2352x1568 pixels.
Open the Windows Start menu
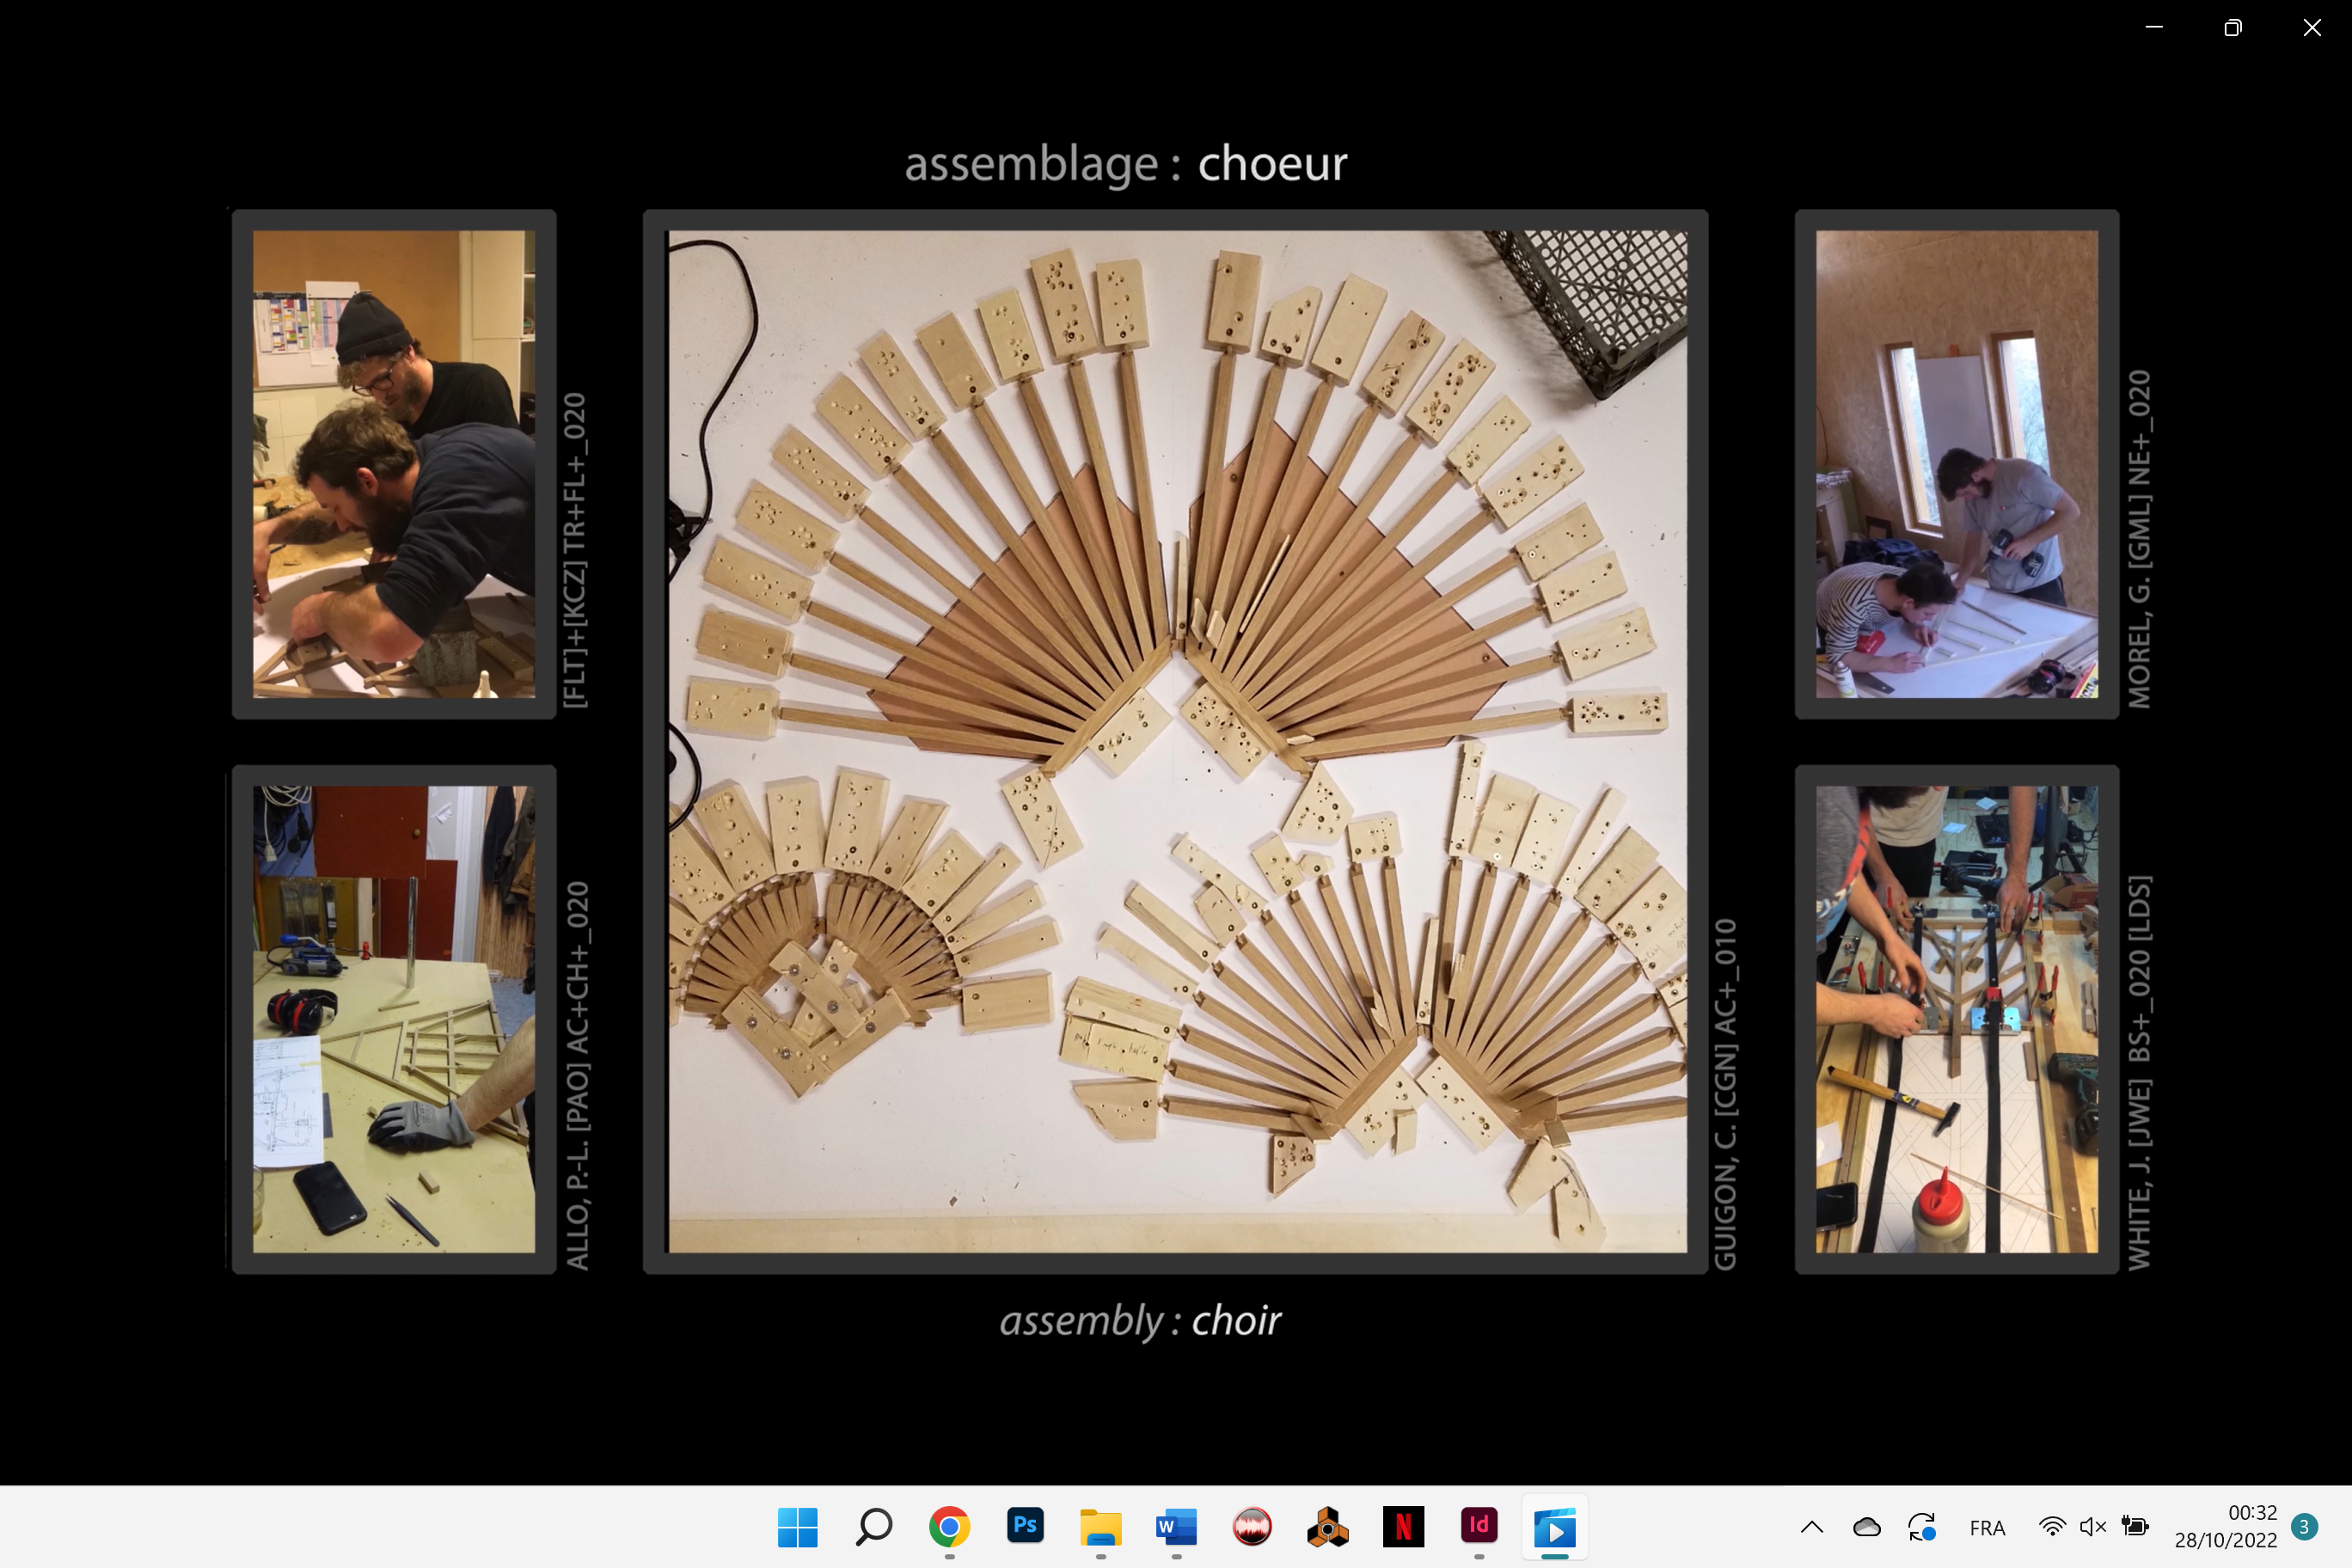pyautogui.click(x=797, y=1527)
